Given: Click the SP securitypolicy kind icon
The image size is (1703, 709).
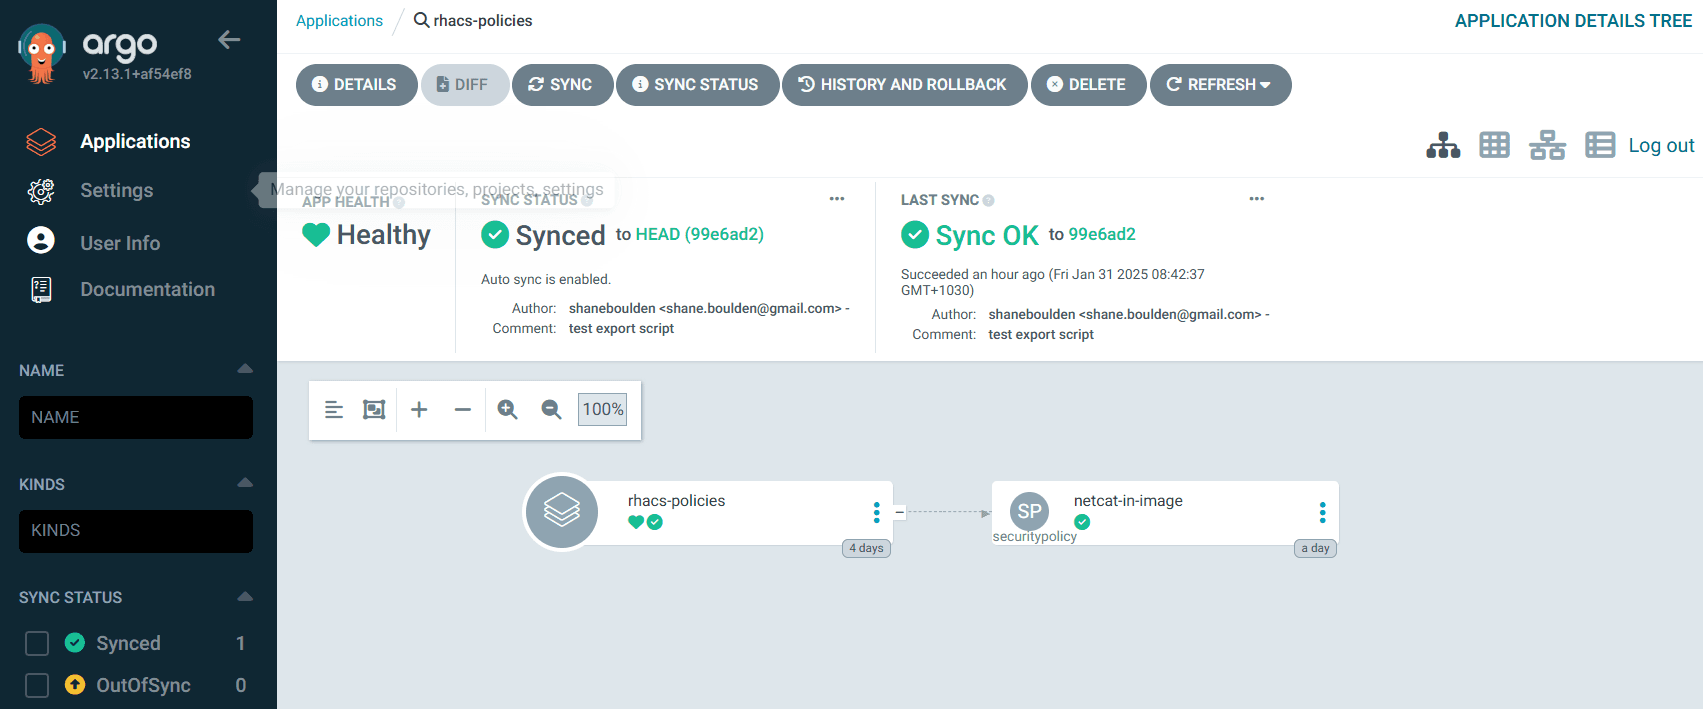Looking at the screenshot, I should tap(1030, 511).
